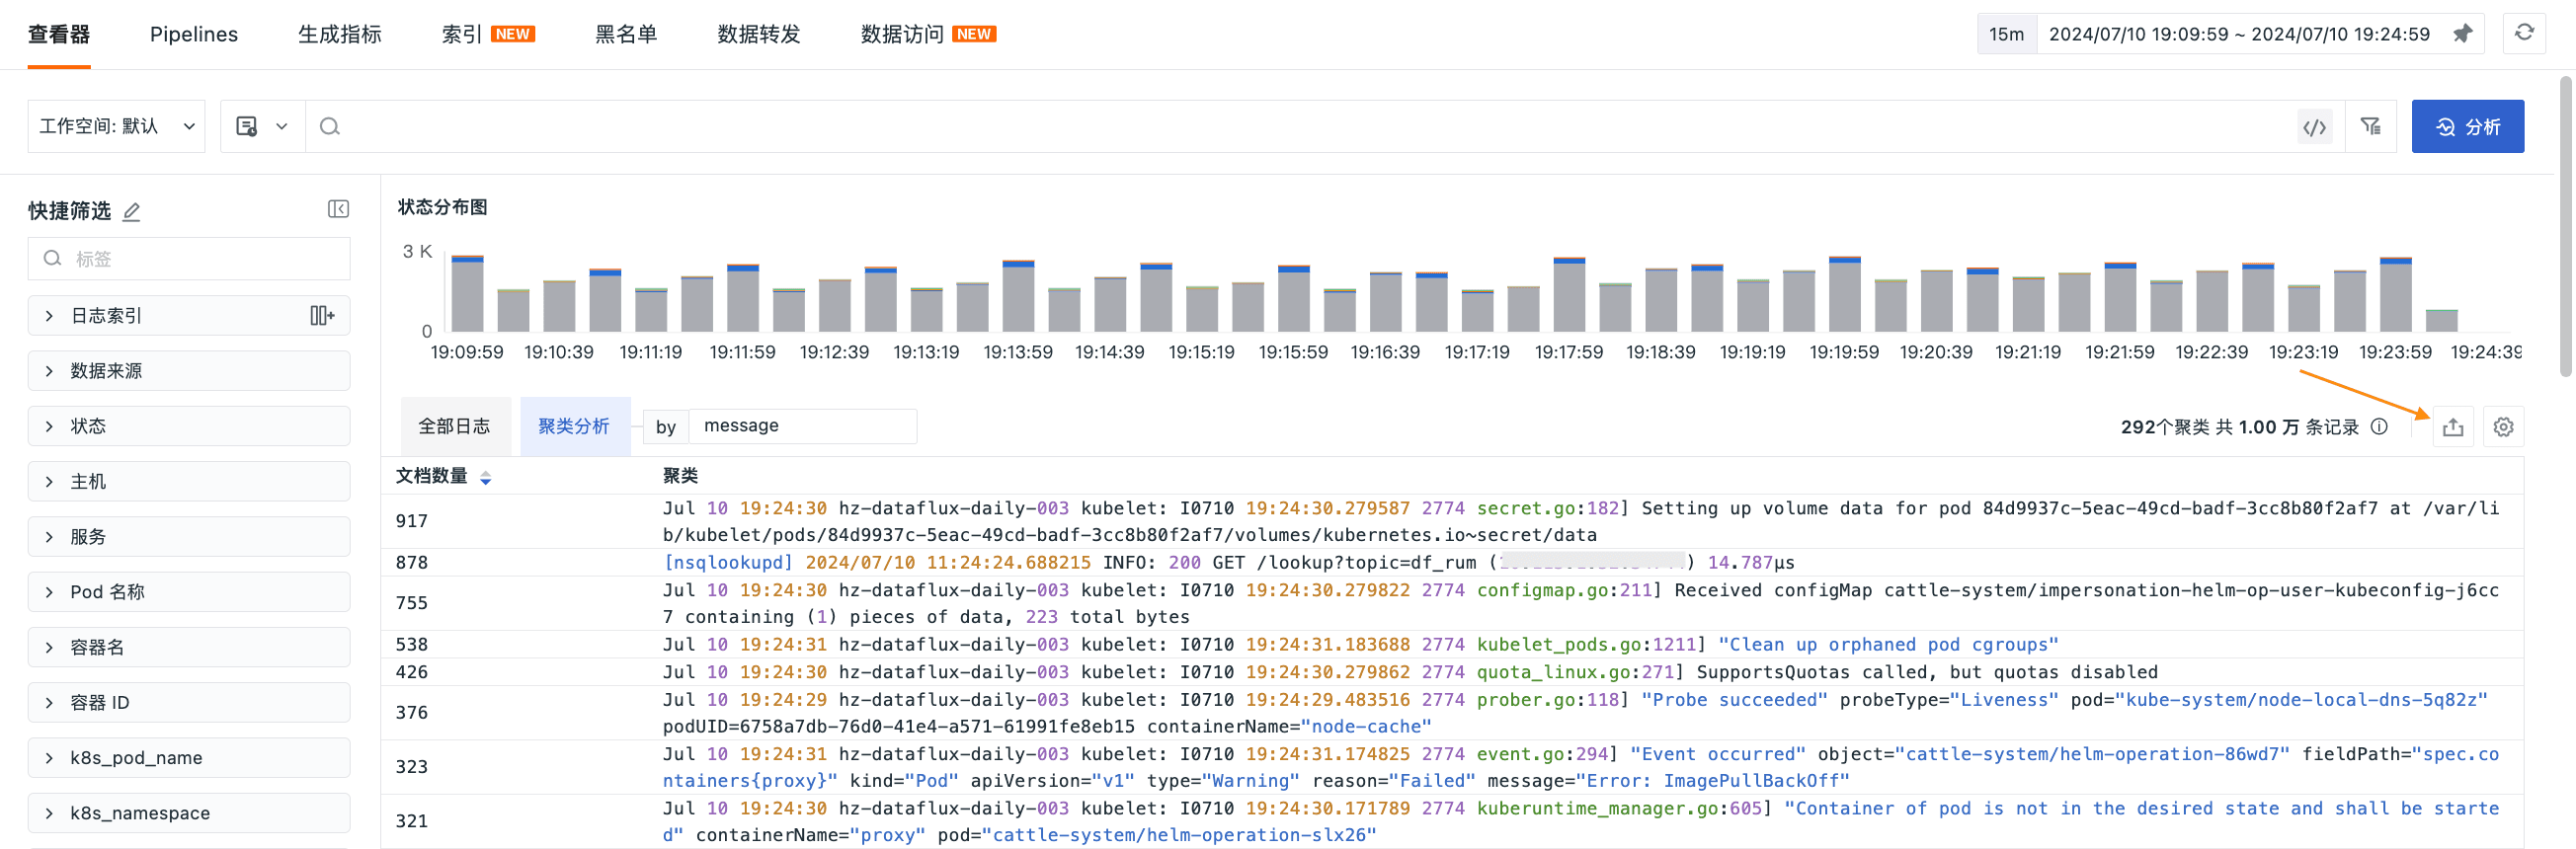
Task: Collapse the quick filter panel
Action: click(x=338, y=209)
